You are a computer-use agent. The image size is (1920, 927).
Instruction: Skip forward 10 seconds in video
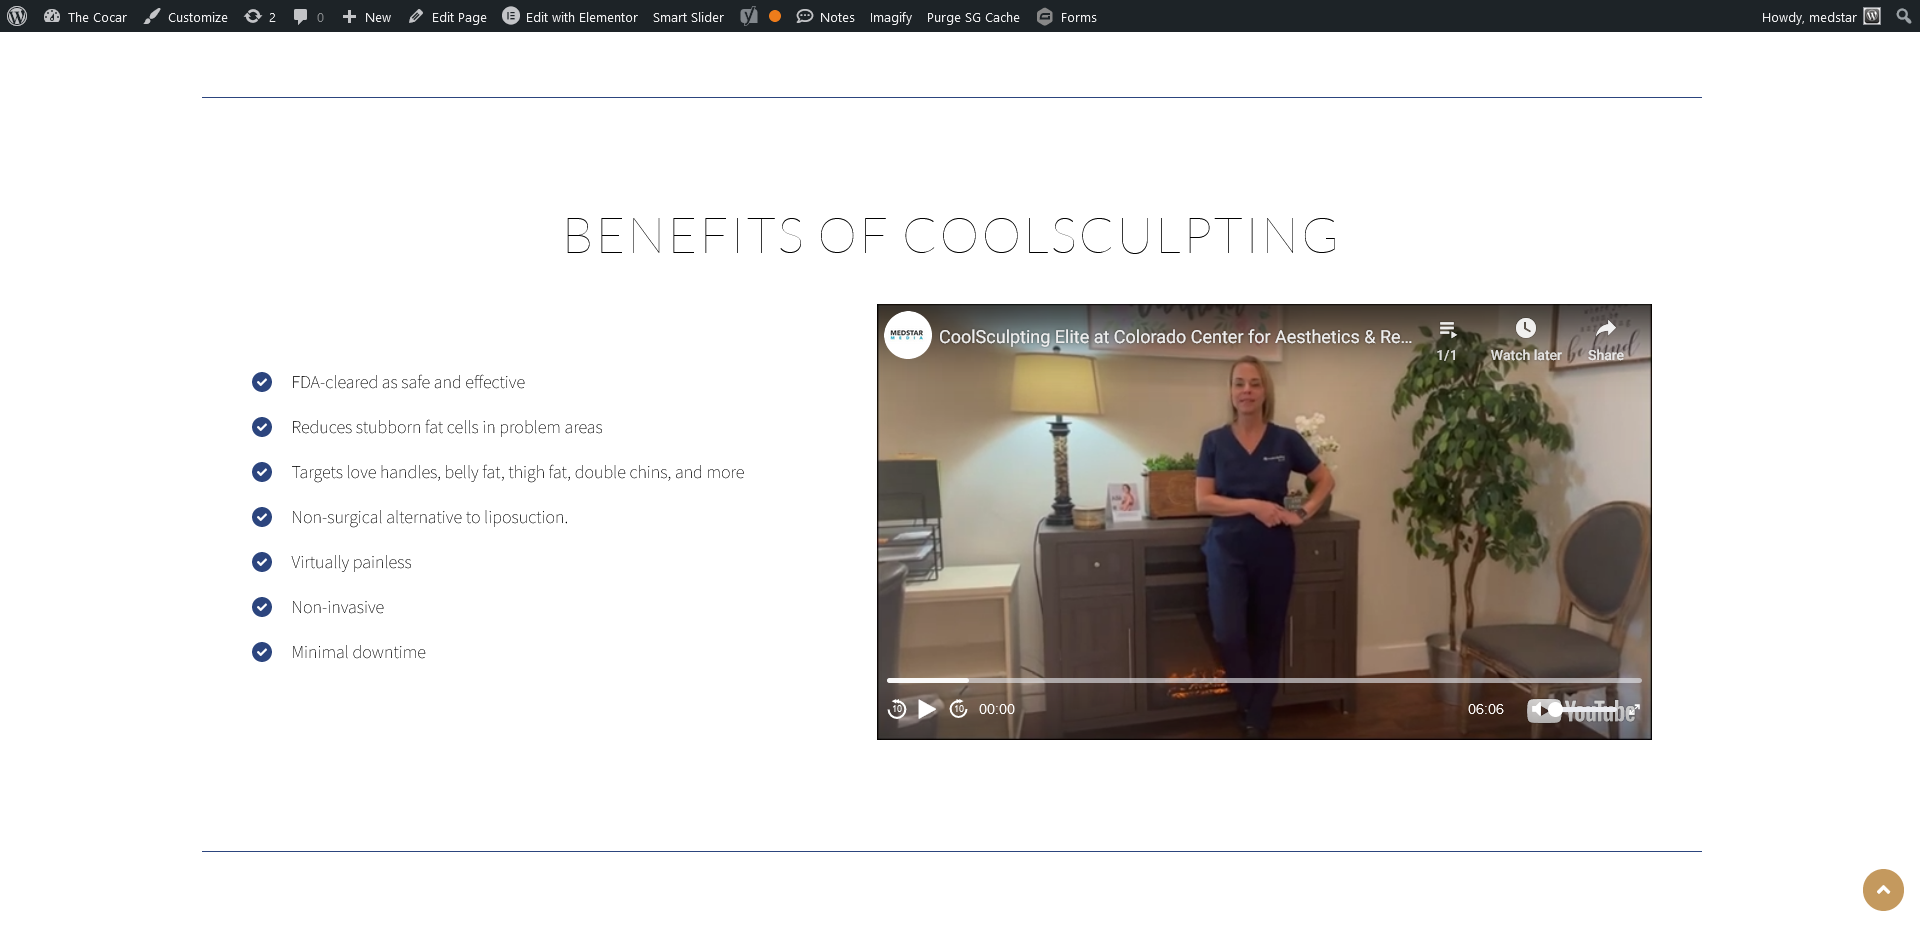tap(958, 709)
